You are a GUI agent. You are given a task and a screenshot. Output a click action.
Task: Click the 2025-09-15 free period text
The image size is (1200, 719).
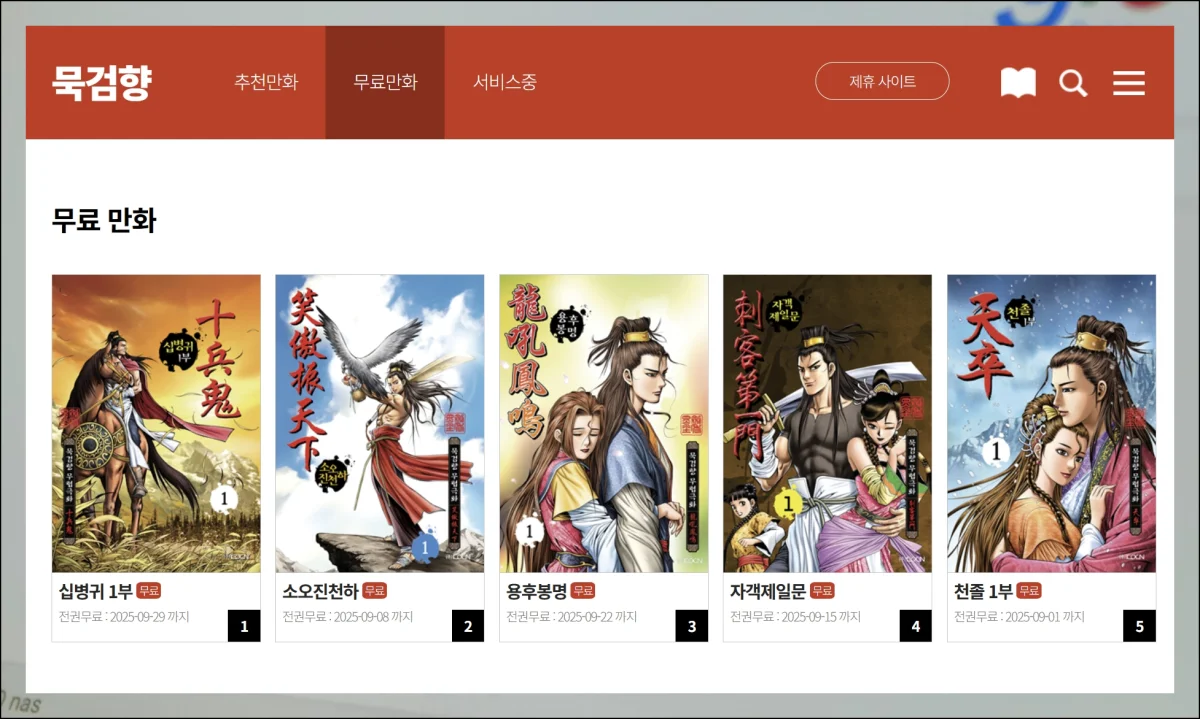pos(795,617)
